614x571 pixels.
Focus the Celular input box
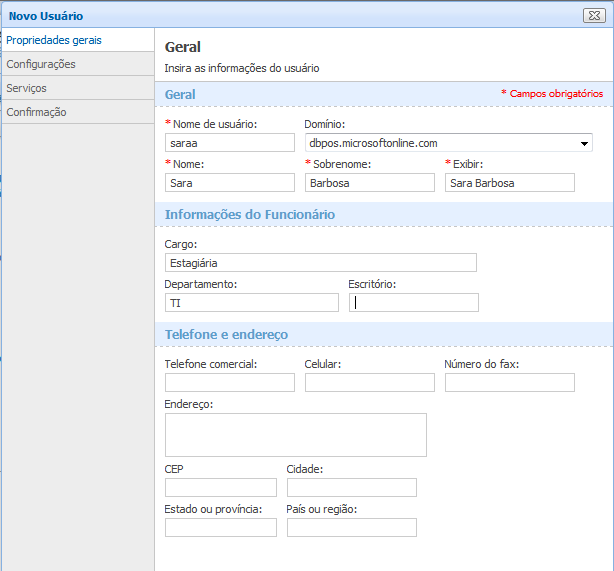tap(369, 382)
